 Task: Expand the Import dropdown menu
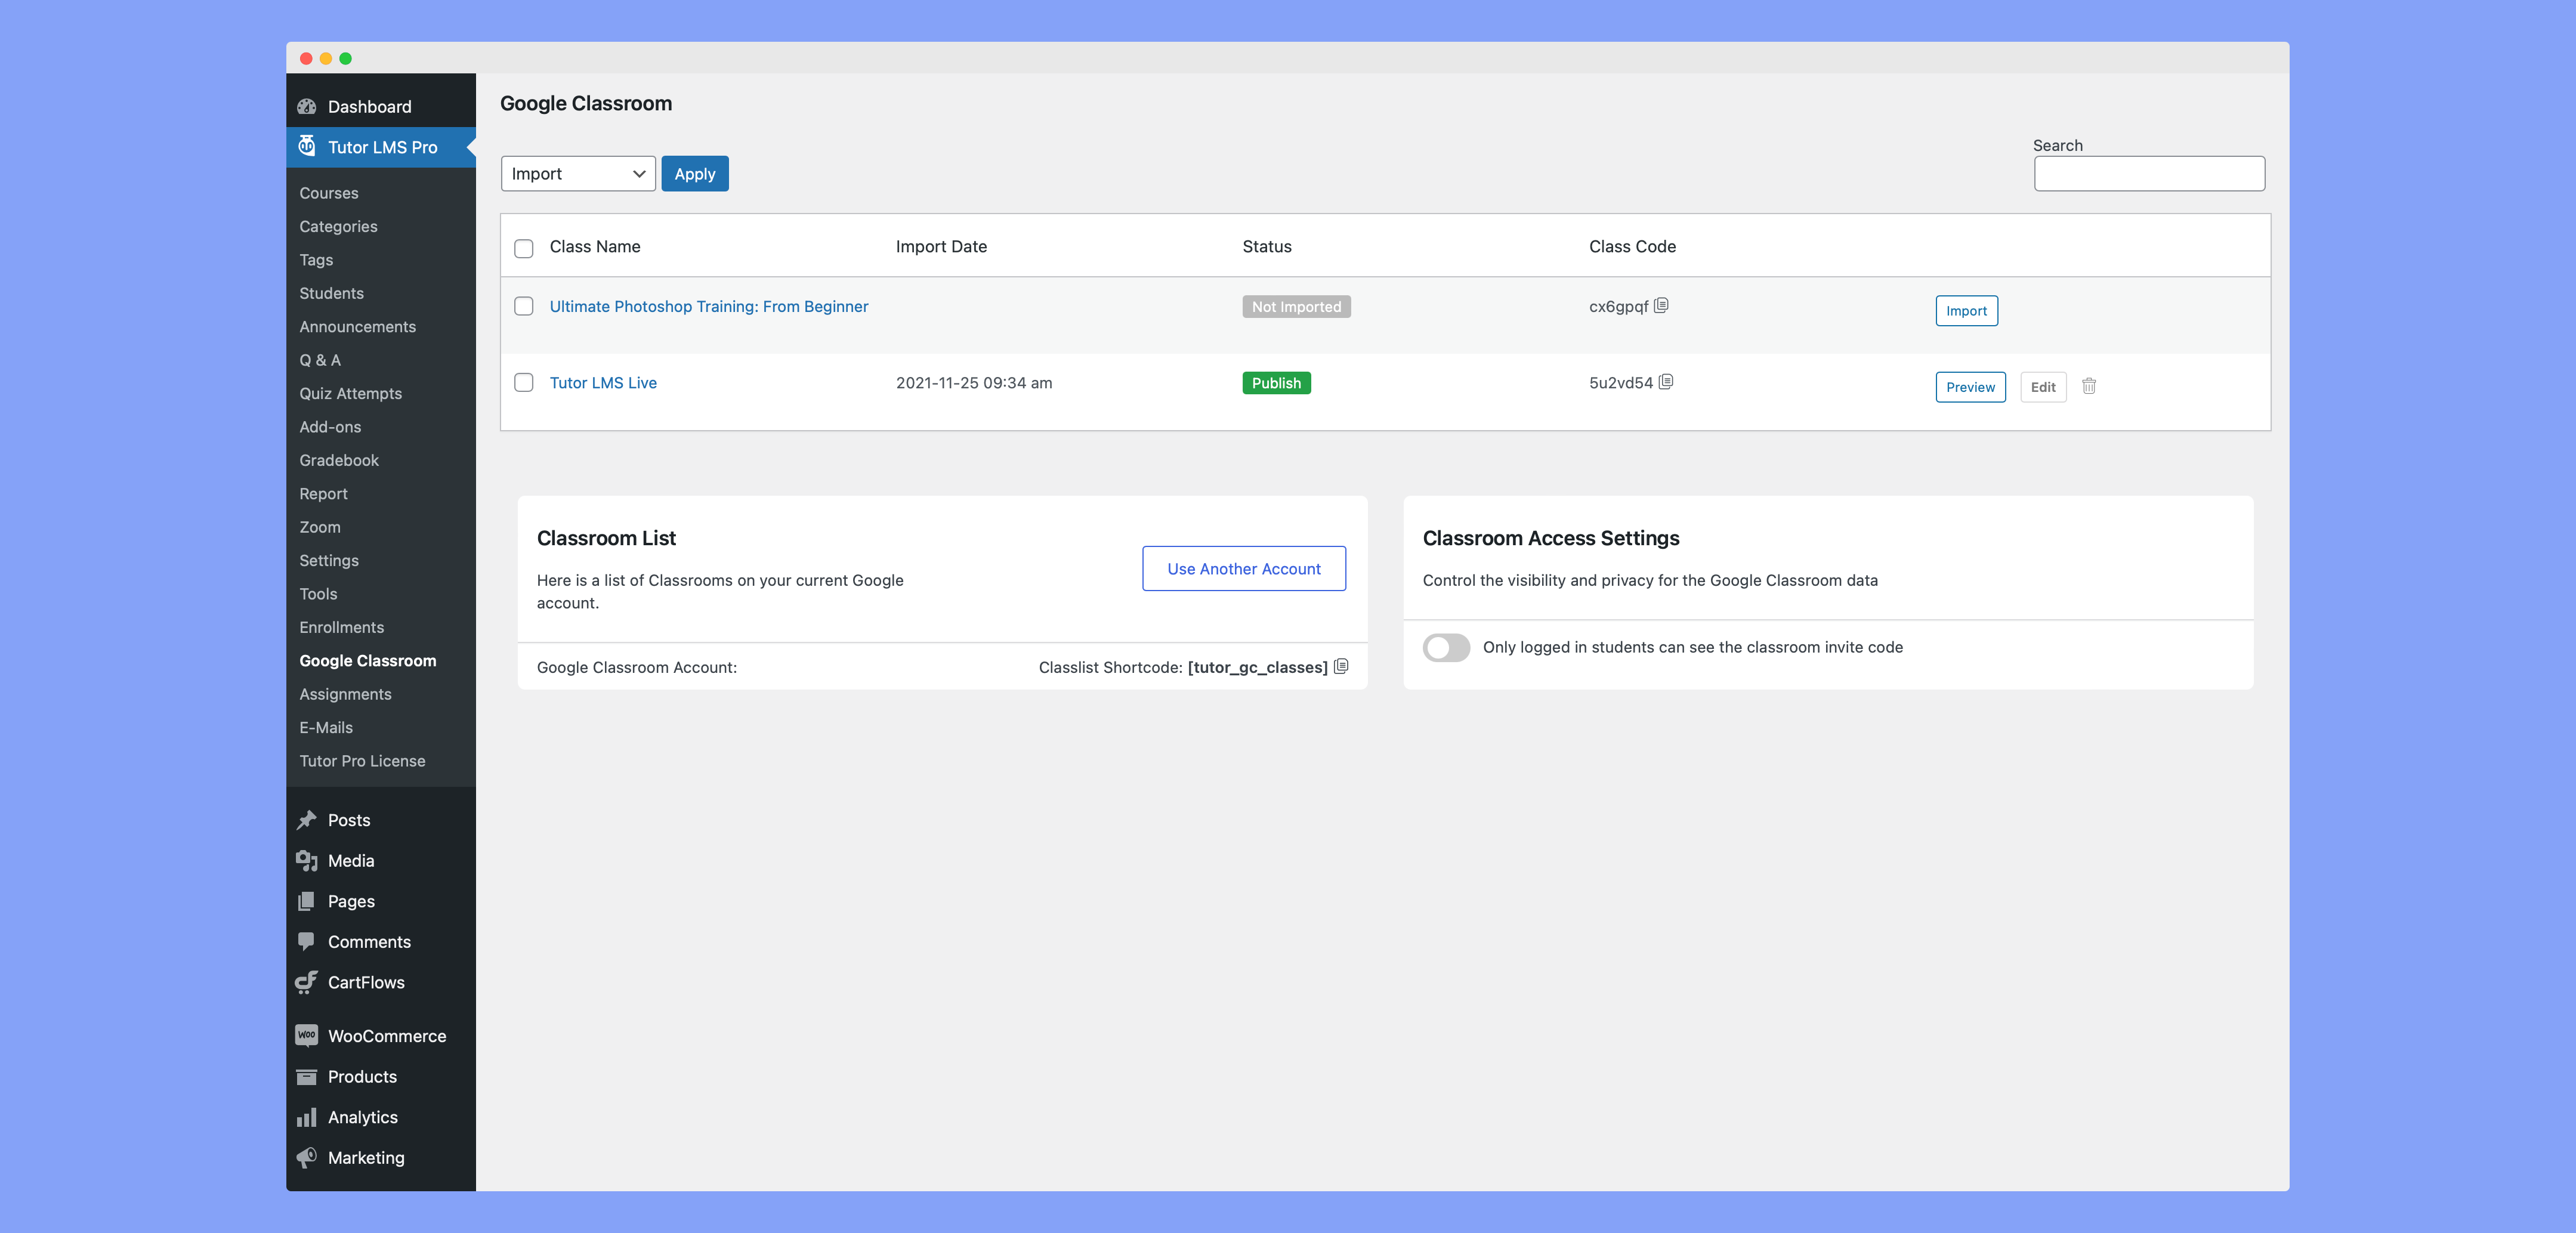(x=577, y=172)
